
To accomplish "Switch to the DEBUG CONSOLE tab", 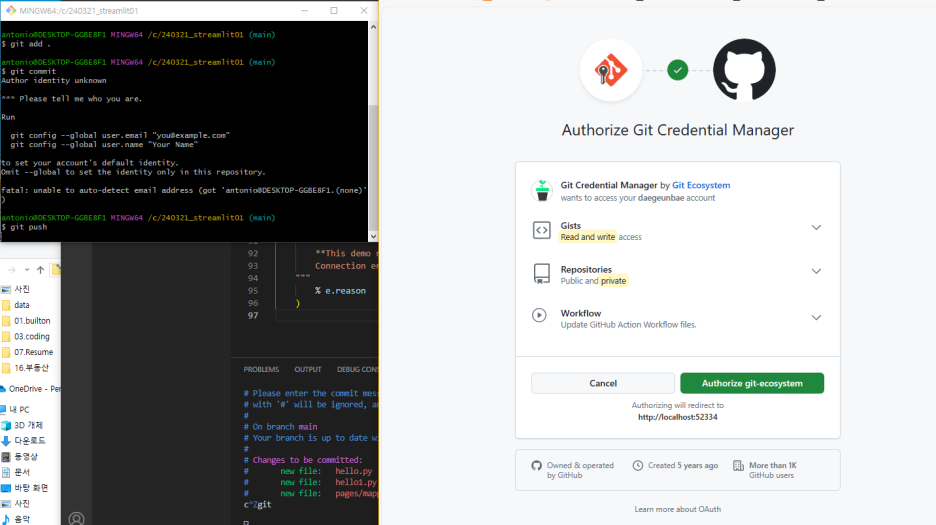I will click(x=357, y=370).
